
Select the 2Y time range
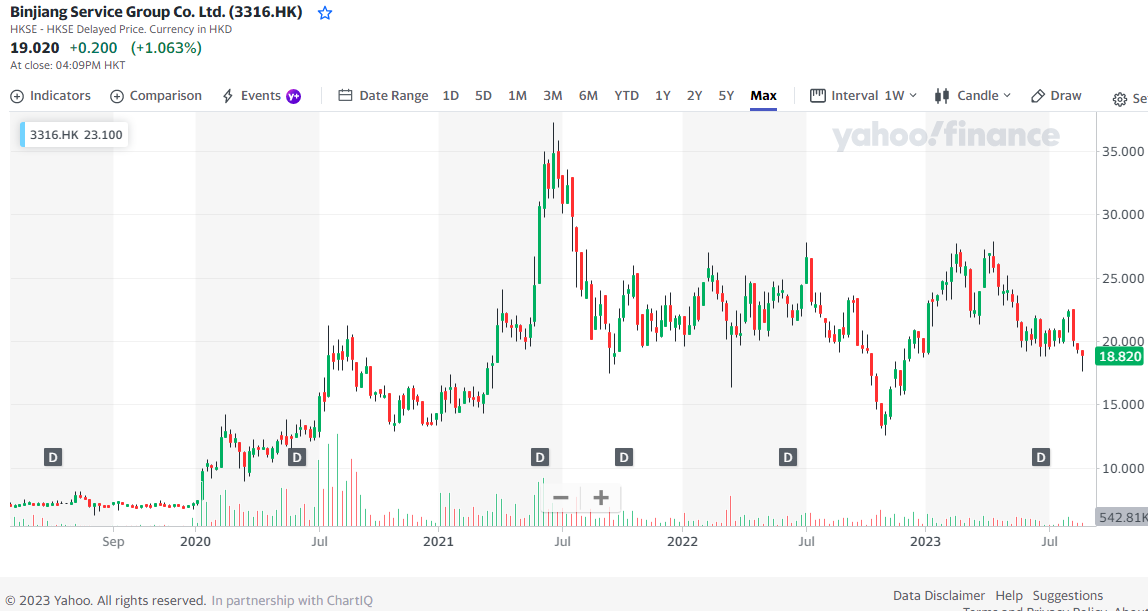[695, 96]
